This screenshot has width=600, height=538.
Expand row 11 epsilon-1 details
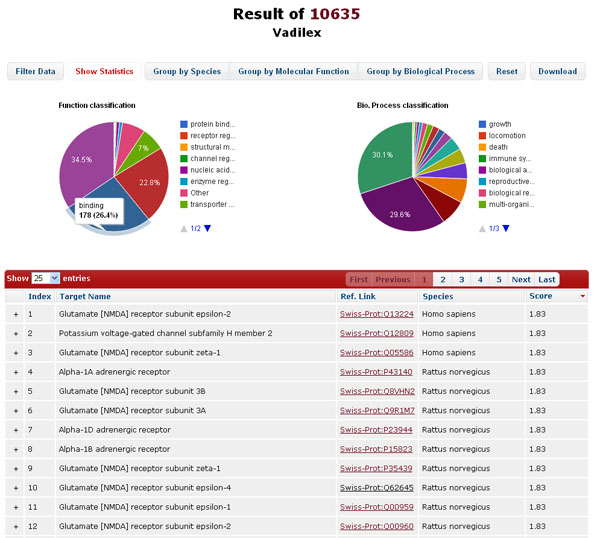16,507
